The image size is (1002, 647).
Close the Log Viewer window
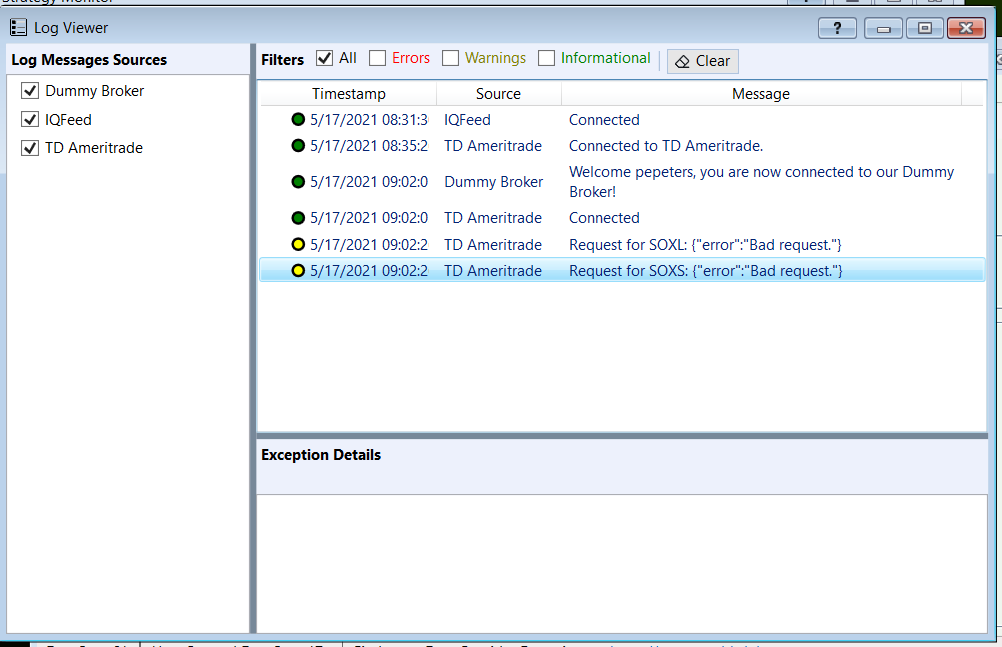[x=966, y=28]
